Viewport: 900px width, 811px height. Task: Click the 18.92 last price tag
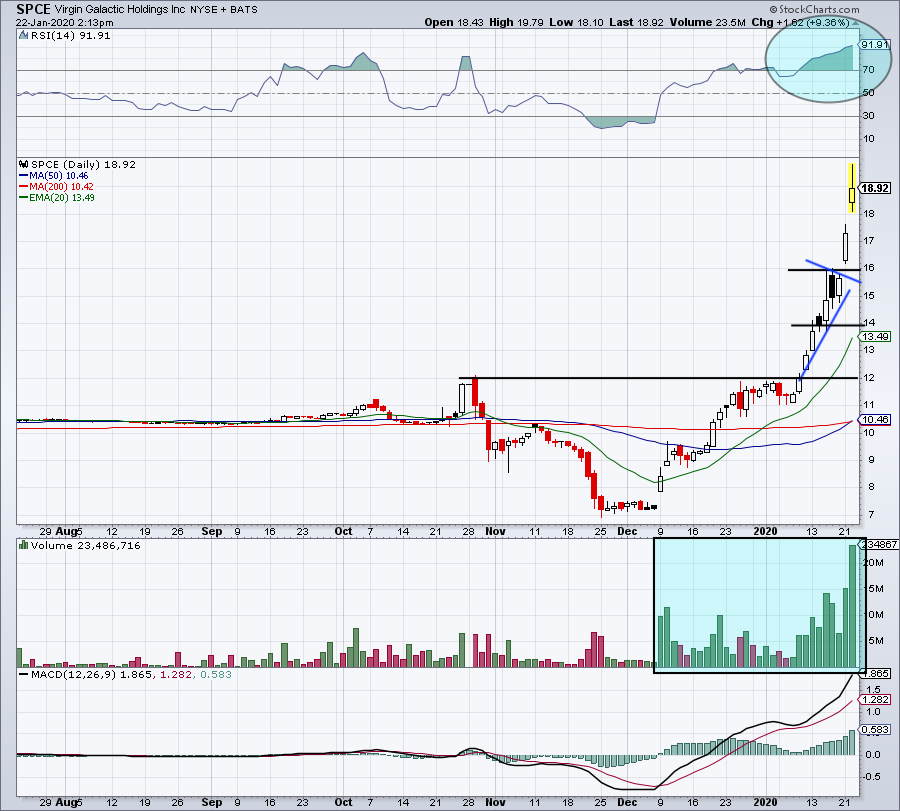(x=875, y=188)
